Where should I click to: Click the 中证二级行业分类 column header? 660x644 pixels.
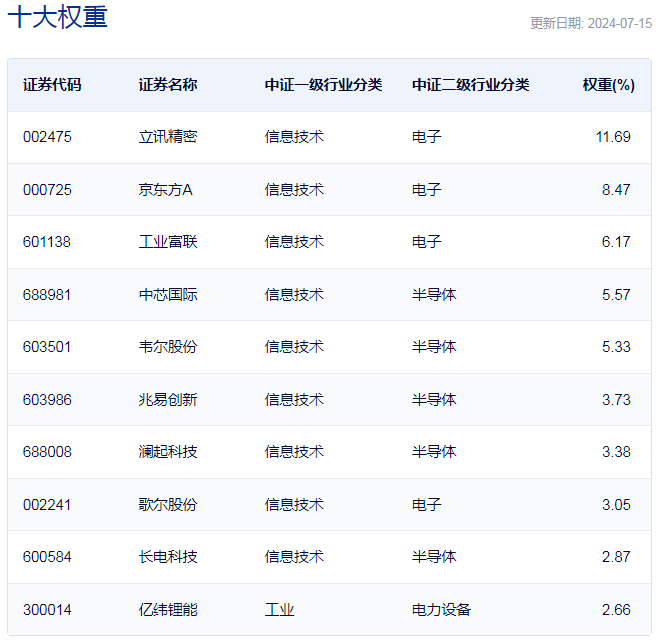point(471,85)
